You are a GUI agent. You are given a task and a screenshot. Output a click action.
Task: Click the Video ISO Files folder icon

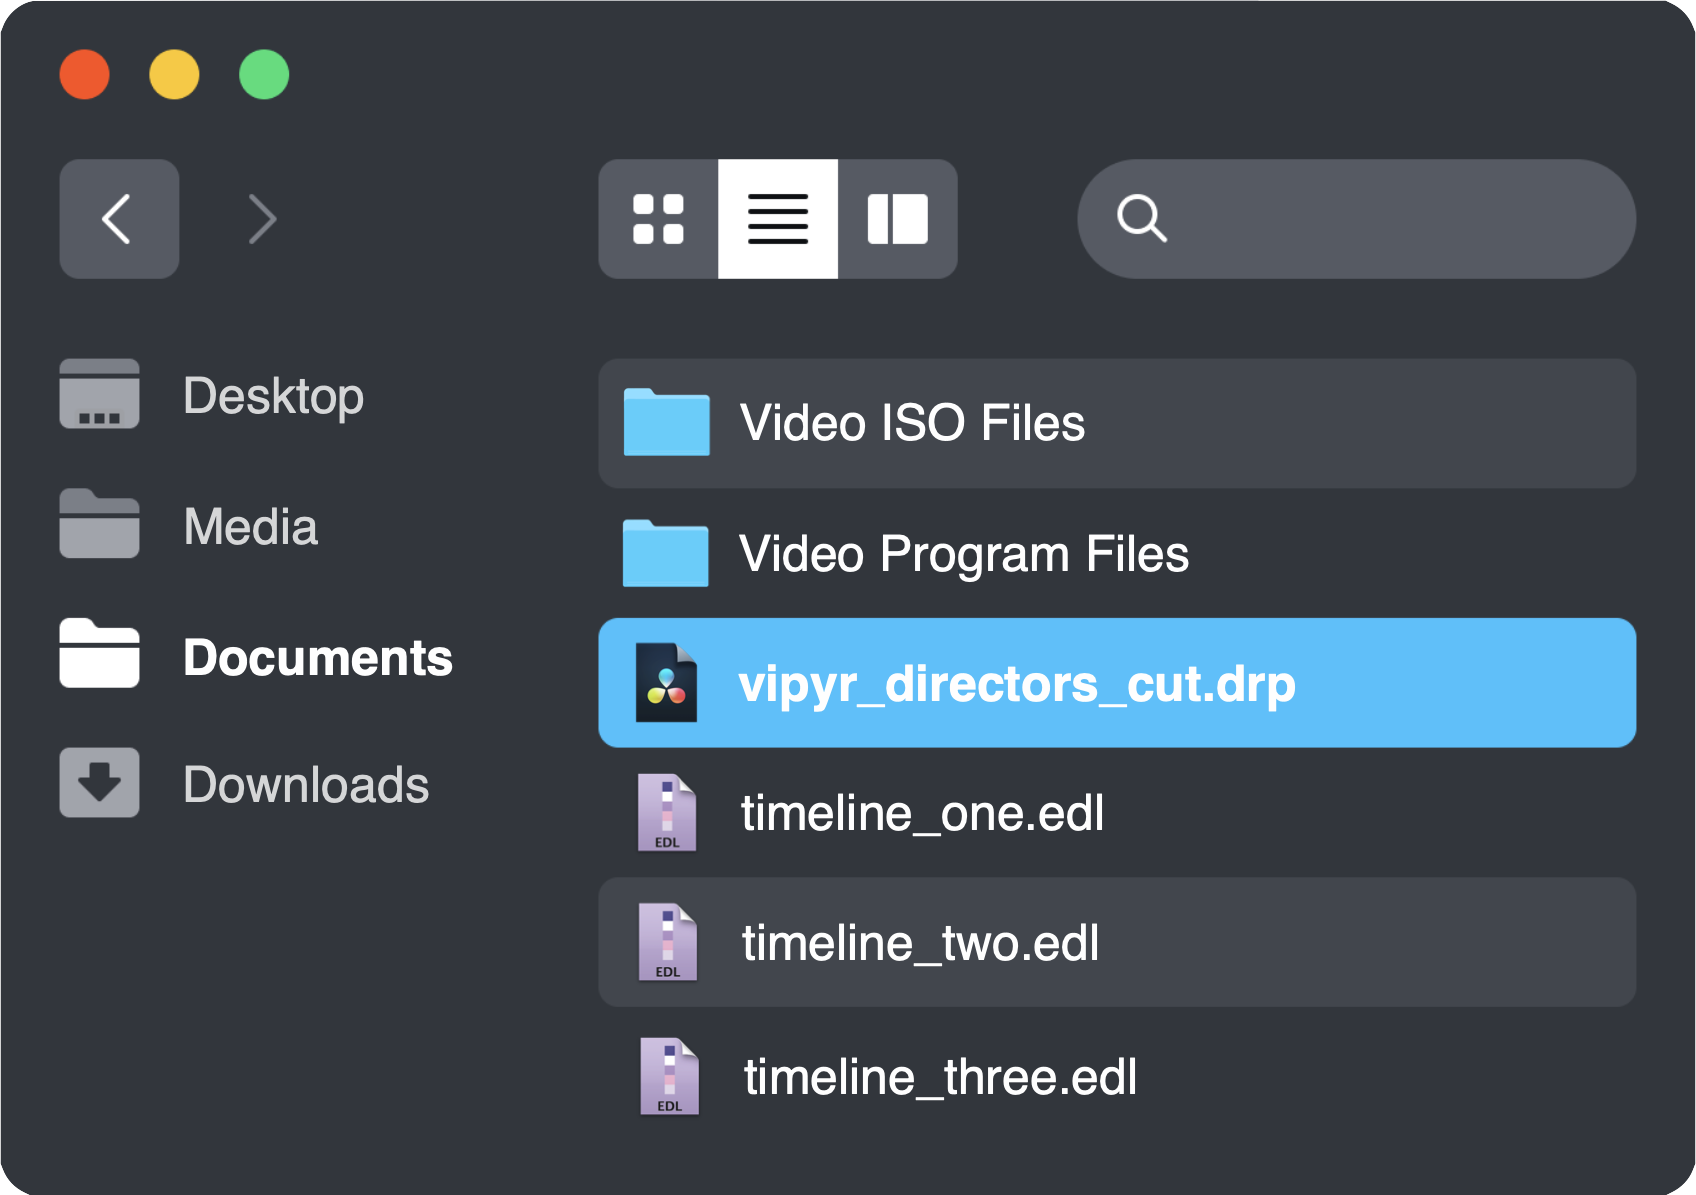(x=666, y=422)
